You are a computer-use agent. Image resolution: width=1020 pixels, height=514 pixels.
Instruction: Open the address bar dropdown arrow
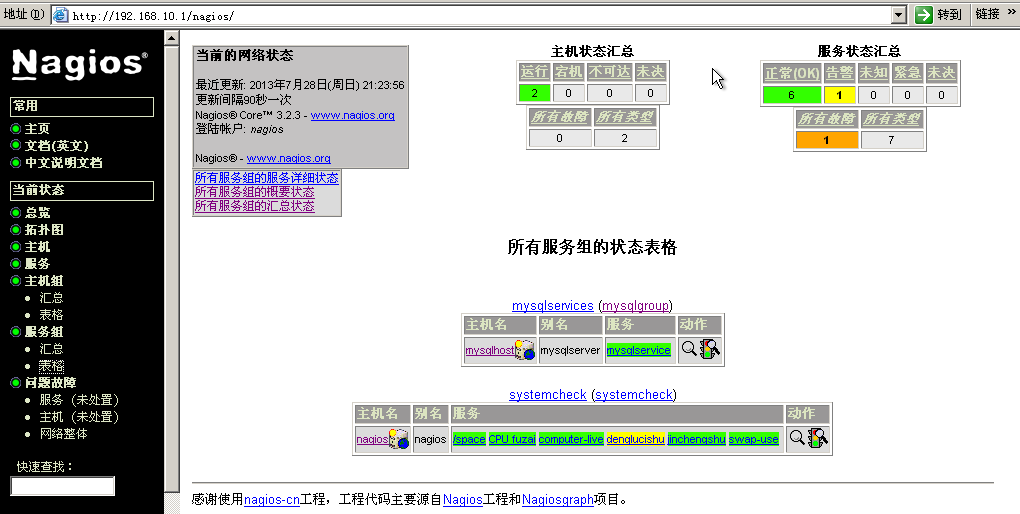[x=898, y=15]
